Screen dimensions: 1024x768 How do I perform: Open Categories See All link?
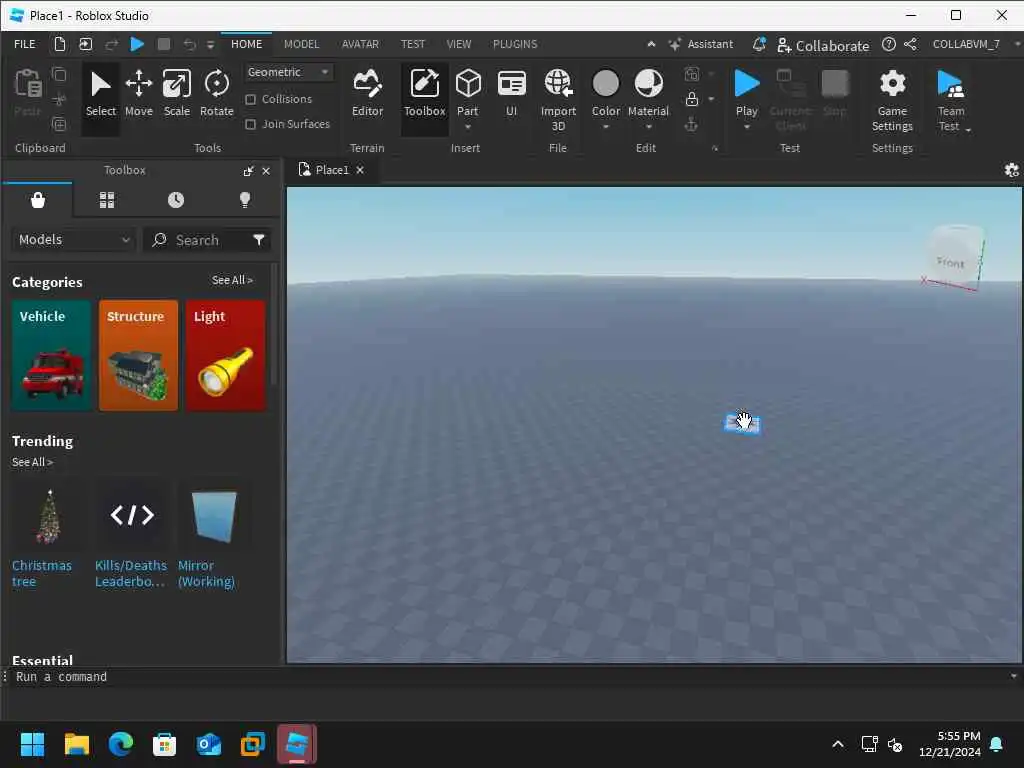(232, 280)
